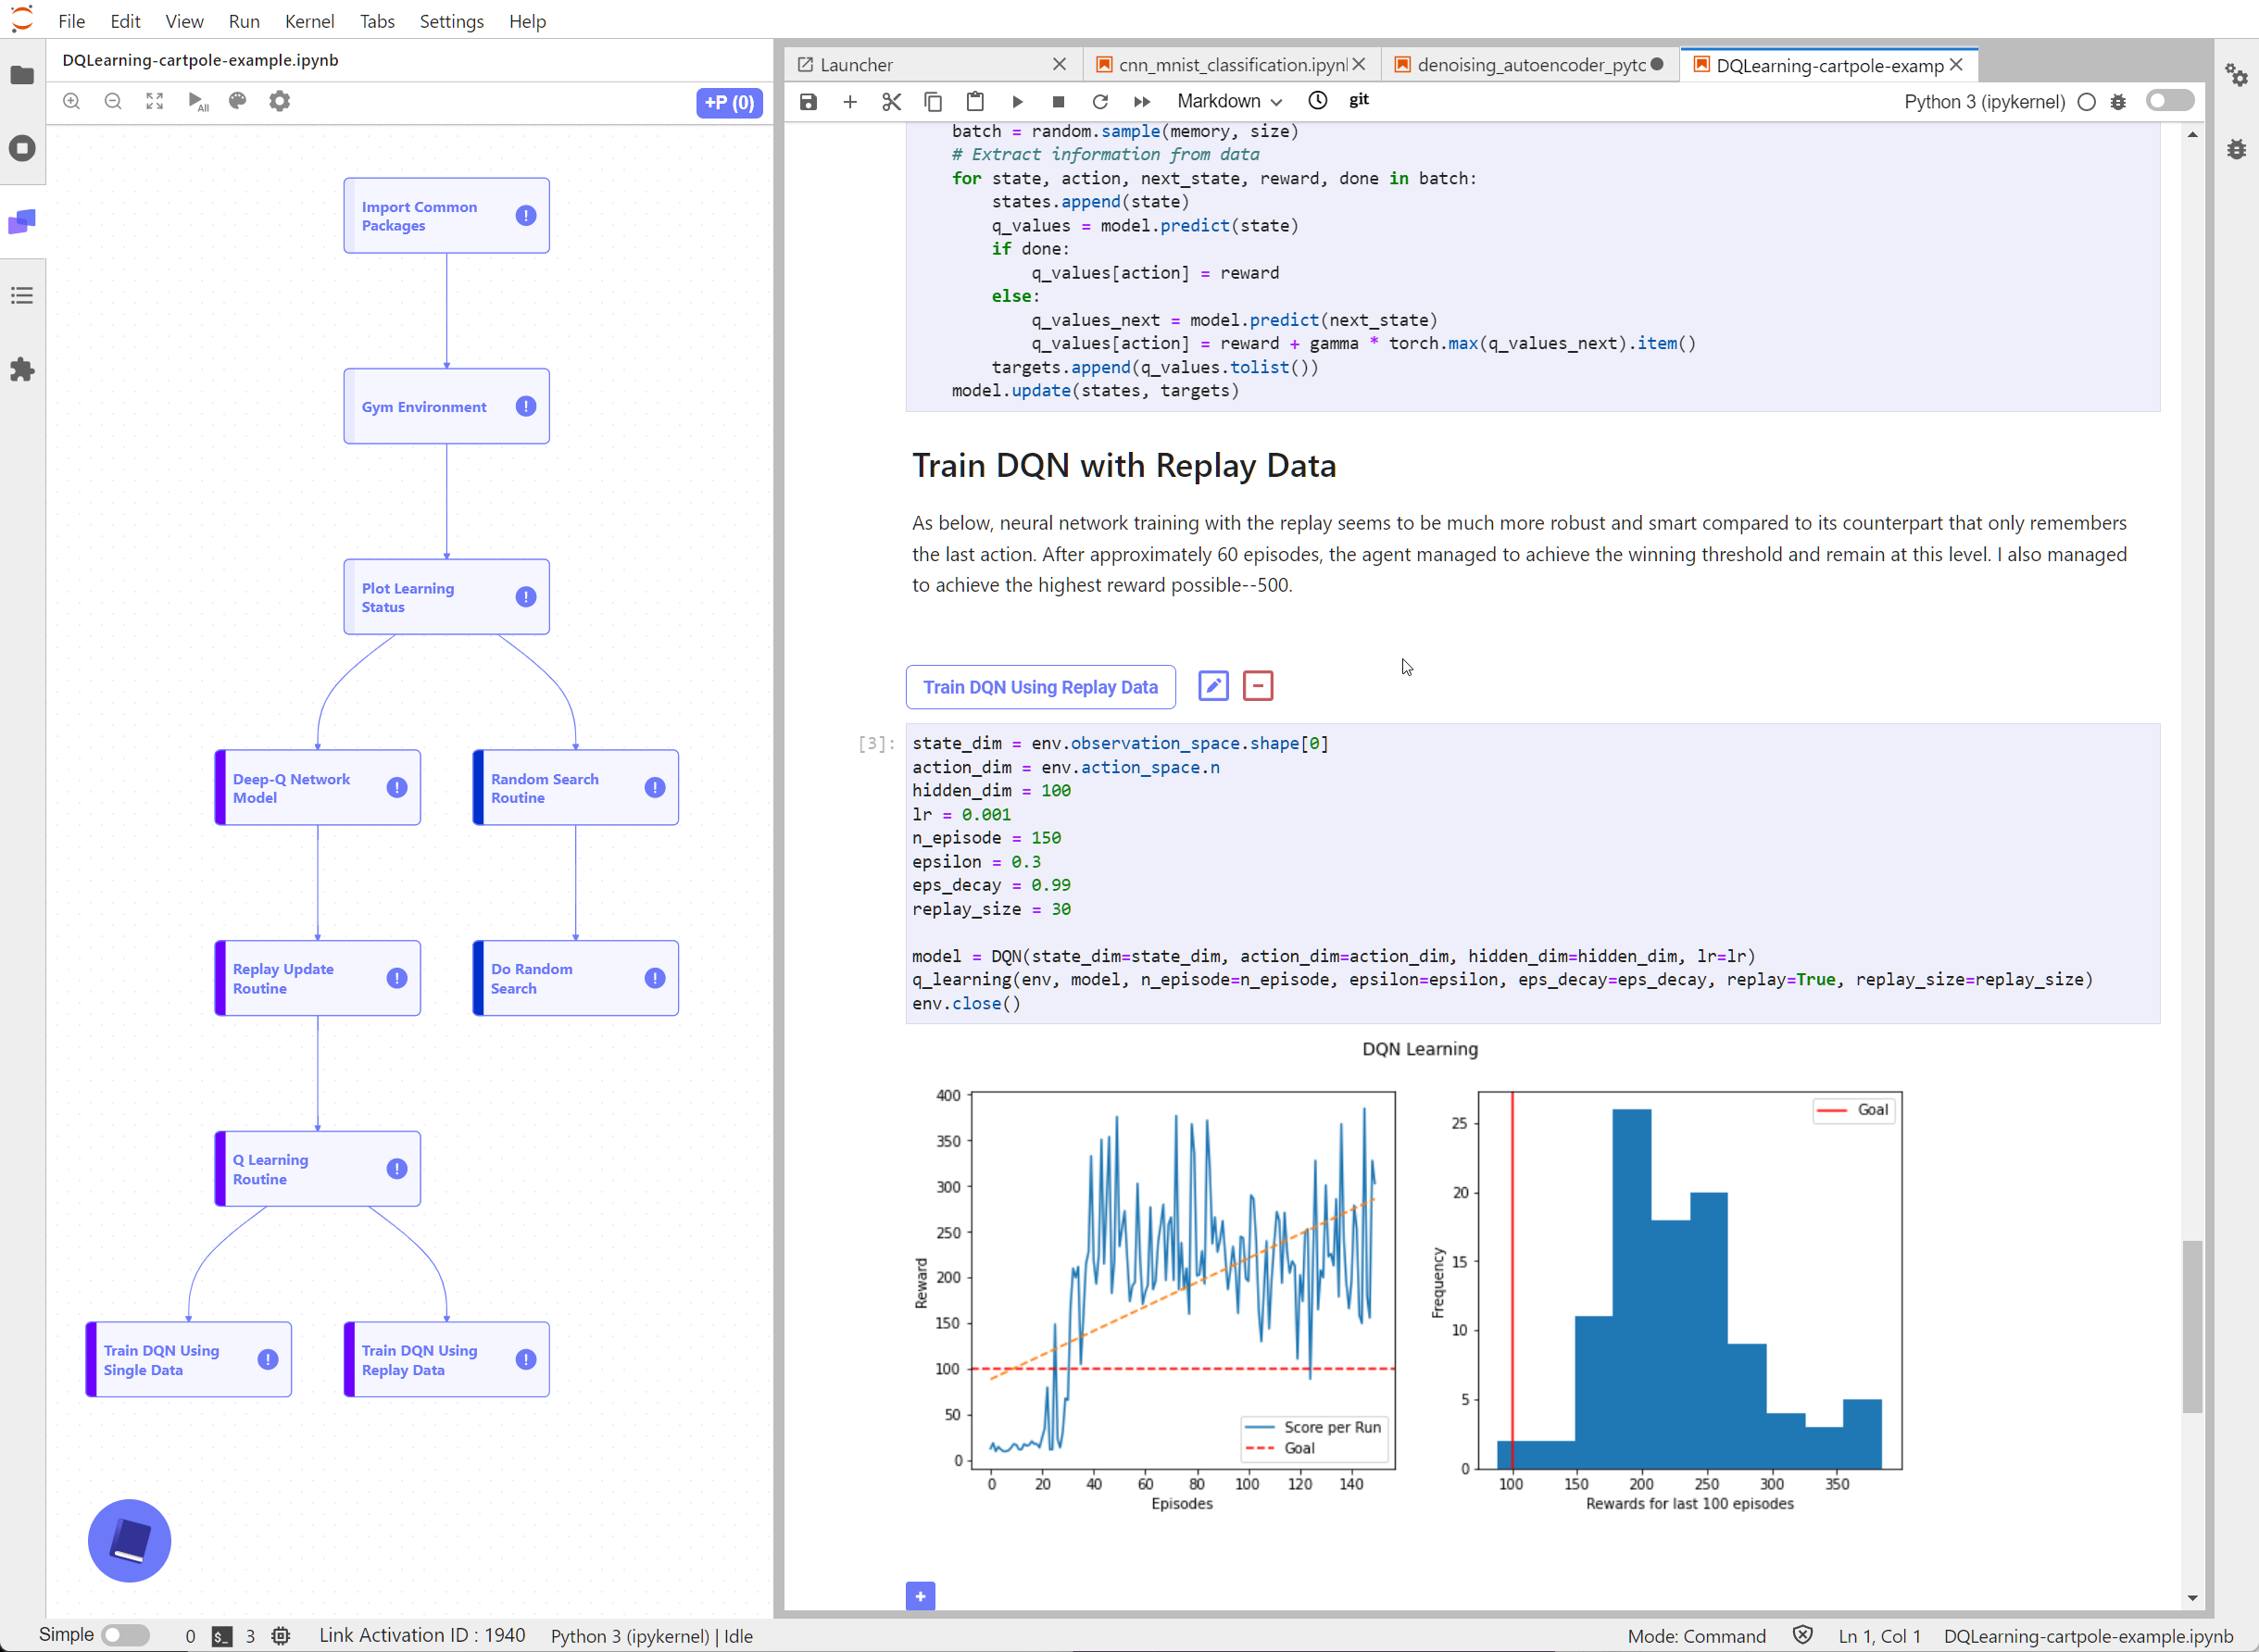Open the Markdown cell type dropdown
Viewport: 2259px width, 1652px height.
[1228, 101]
